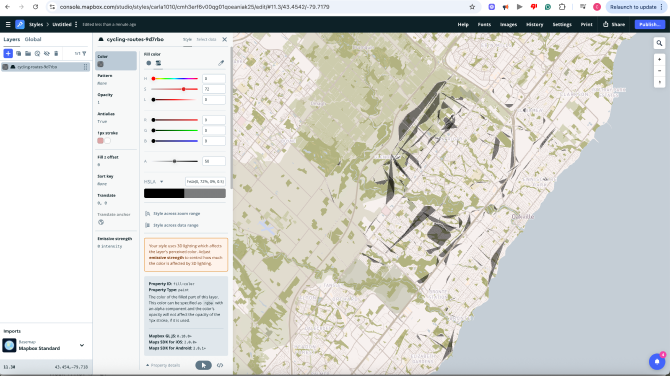Click Style across zoom range
Image resolution: width=670 pixels, height=376 pixels.
[173, 213]
